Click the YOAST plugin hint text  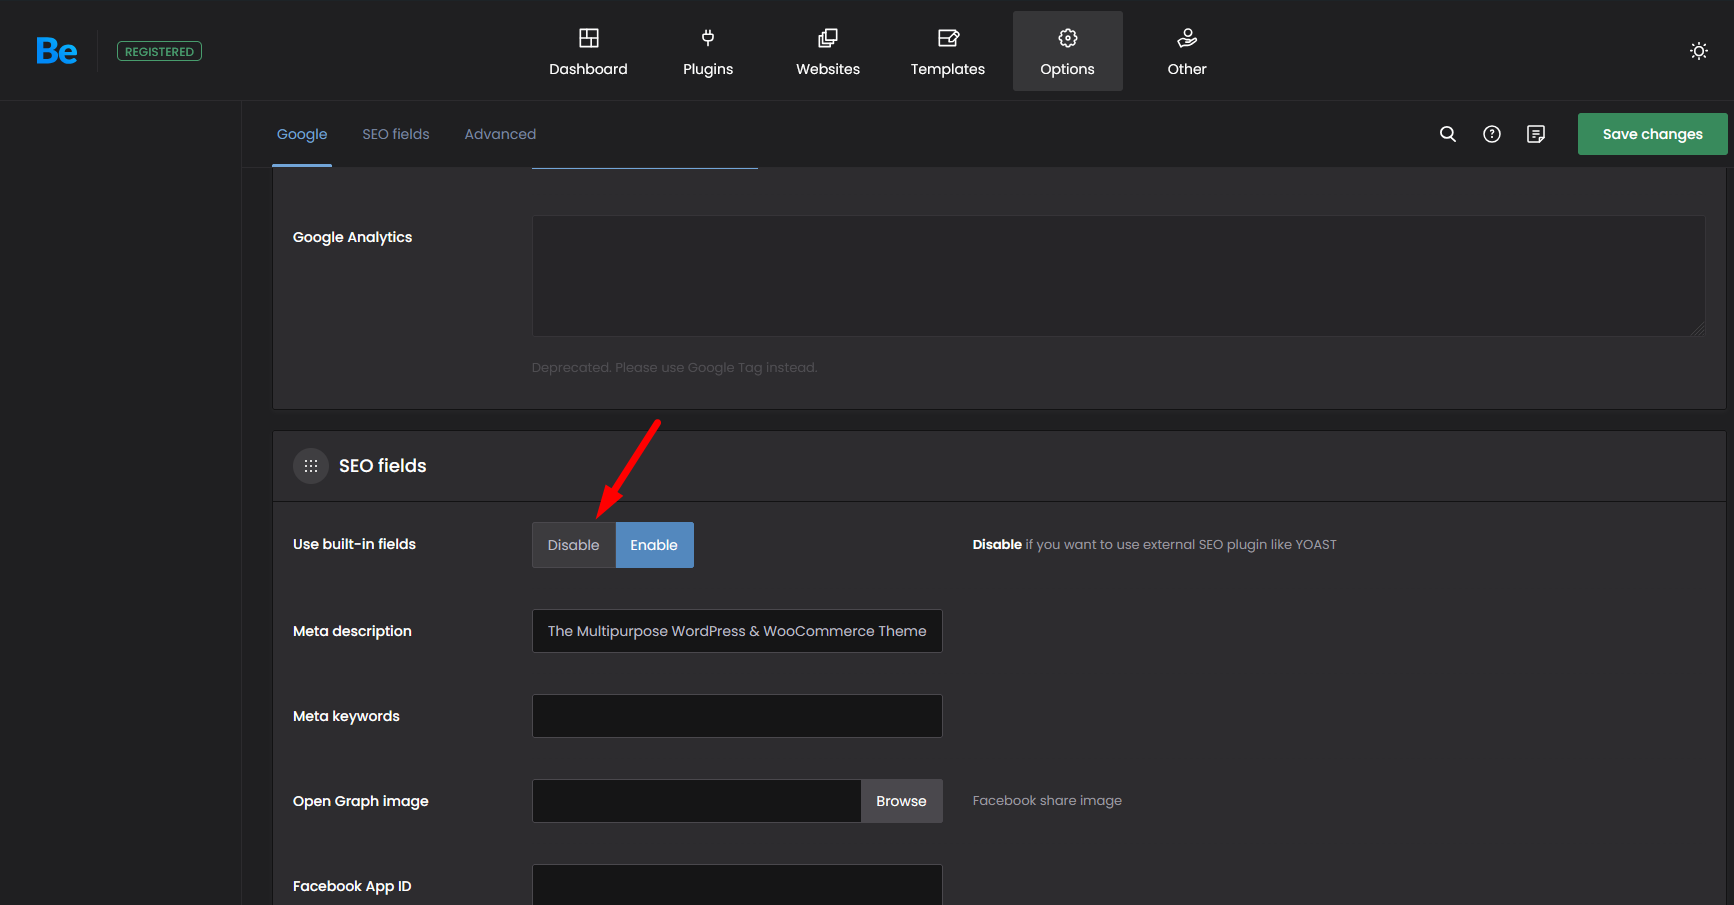(x=1154, y=544)
